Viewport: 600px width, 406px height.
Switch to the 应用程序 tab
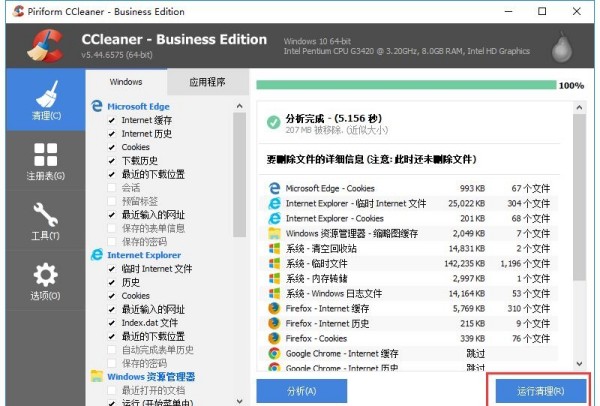coord(207,82)
